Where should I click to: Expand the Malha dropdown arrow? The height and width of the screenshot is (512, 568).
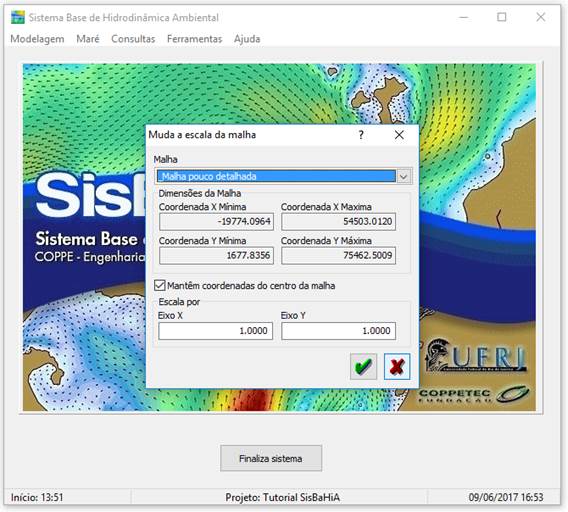tap(404, 176)
